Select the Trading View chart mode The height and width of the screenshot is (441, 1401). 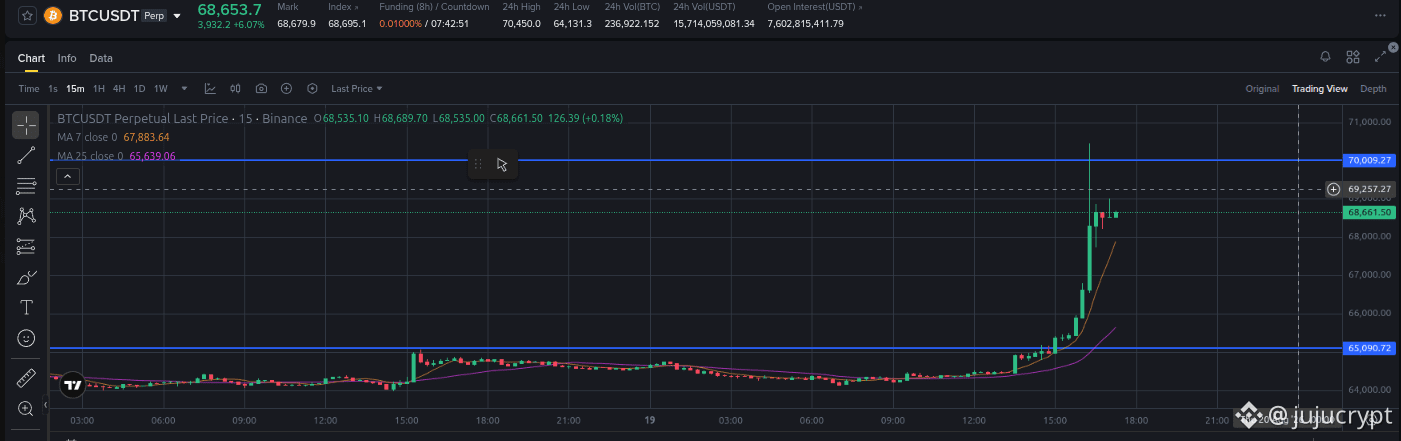[1320, 89]
